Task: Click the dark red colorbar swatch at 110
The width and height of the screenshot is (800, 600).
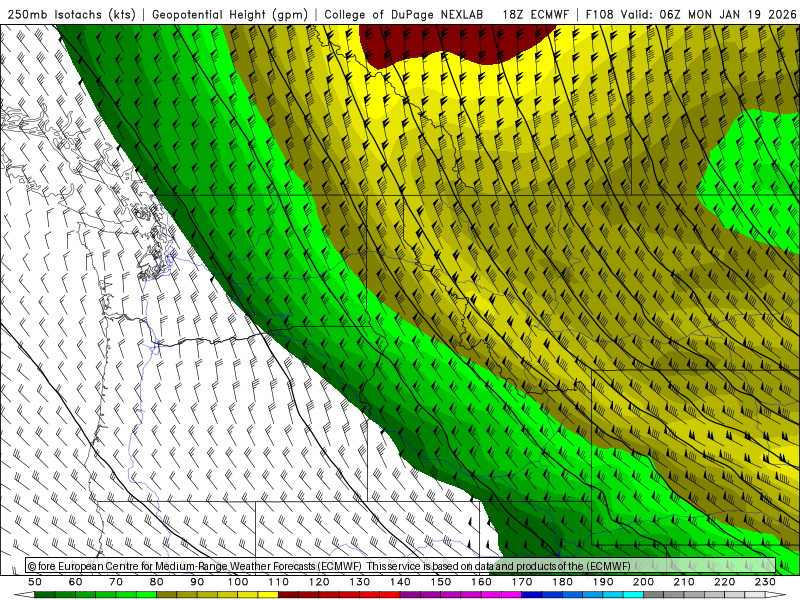Action: 289,595
